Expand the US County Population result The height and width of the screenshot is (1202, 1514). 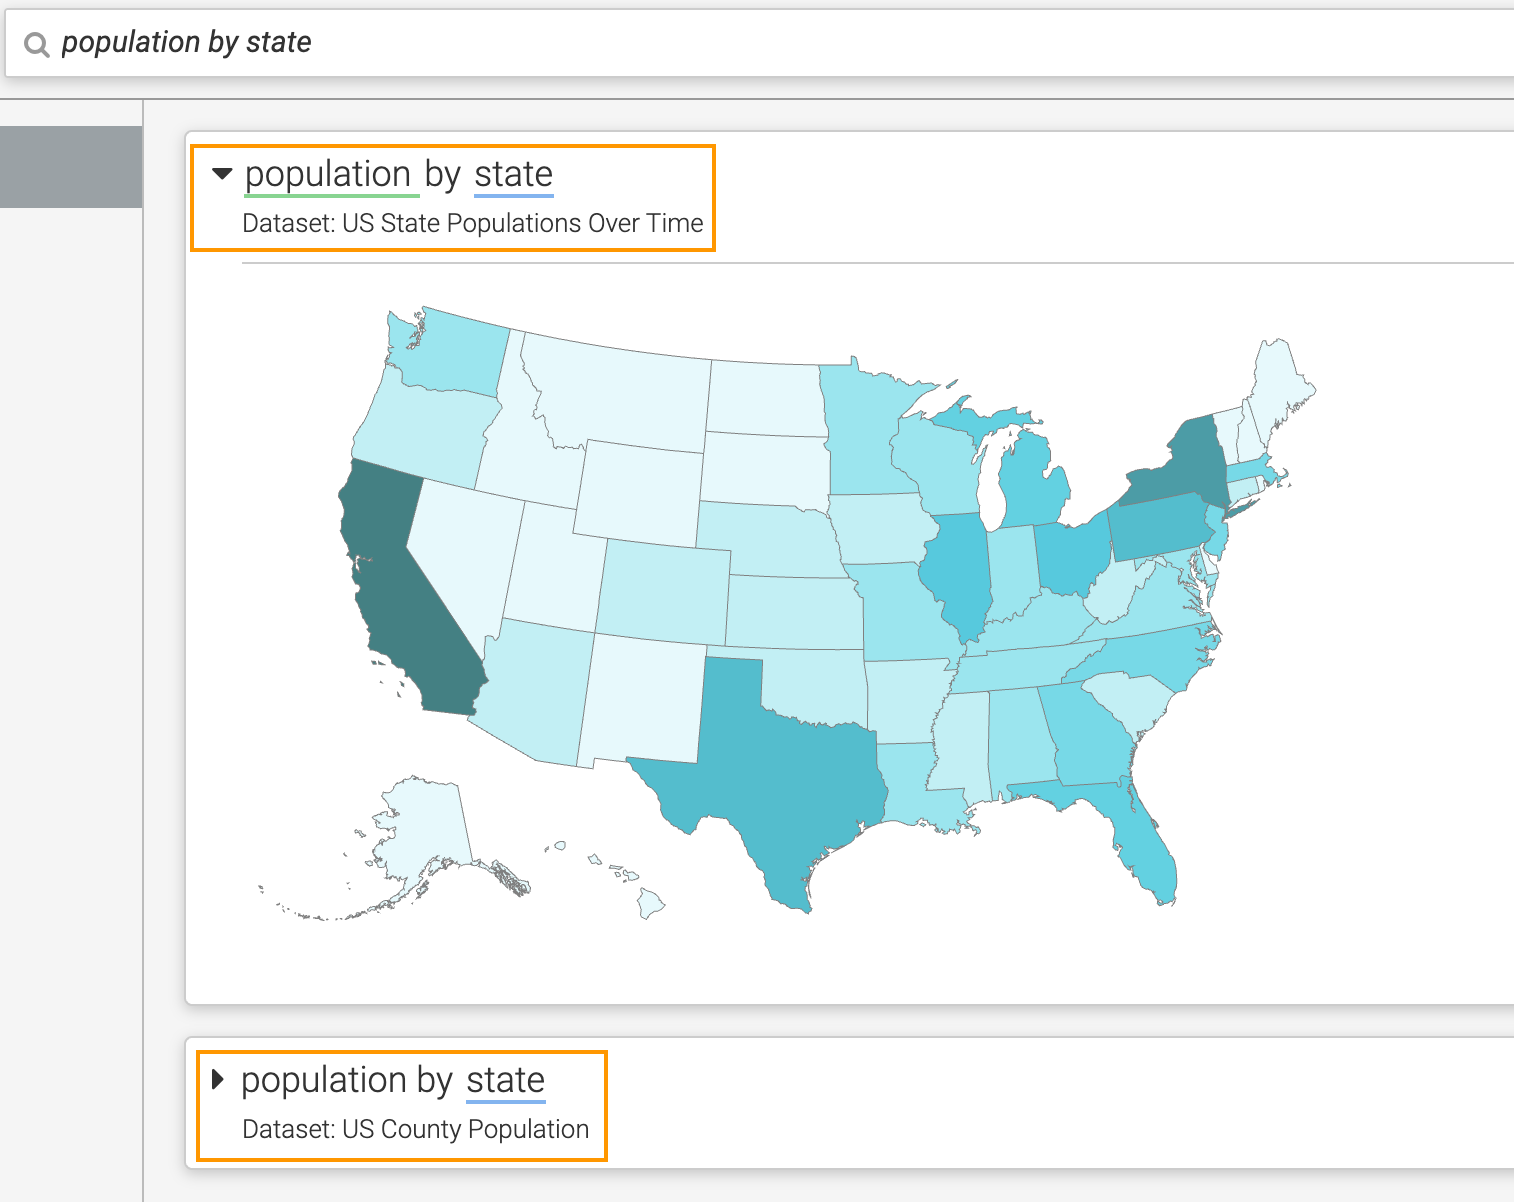218,1080
